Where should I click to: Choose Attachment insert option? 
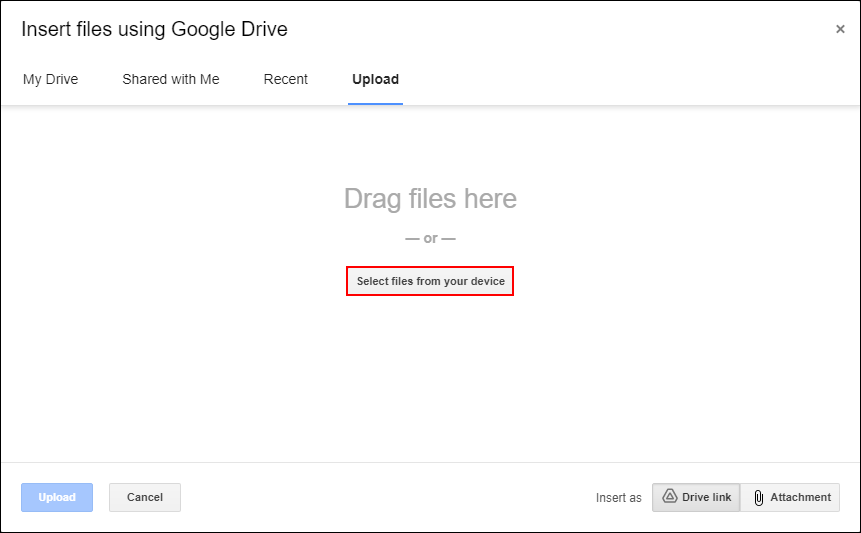pyautogui.click(x=790, y=497)
